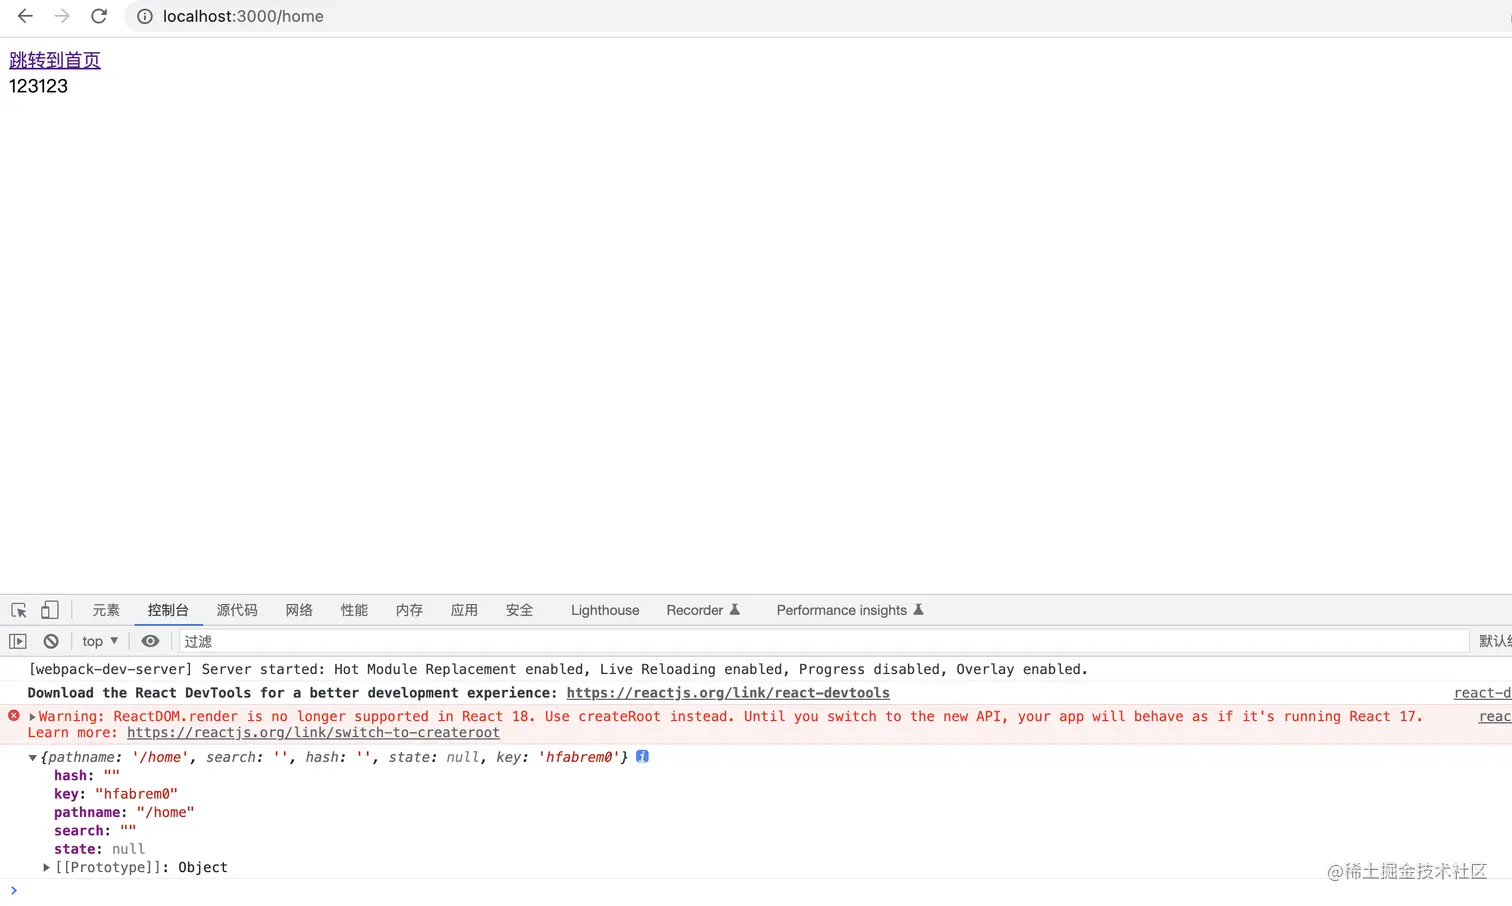Open the top JavaScript context dropdown
This screenshot has width=1512, height=906.
tap(100, 641)
